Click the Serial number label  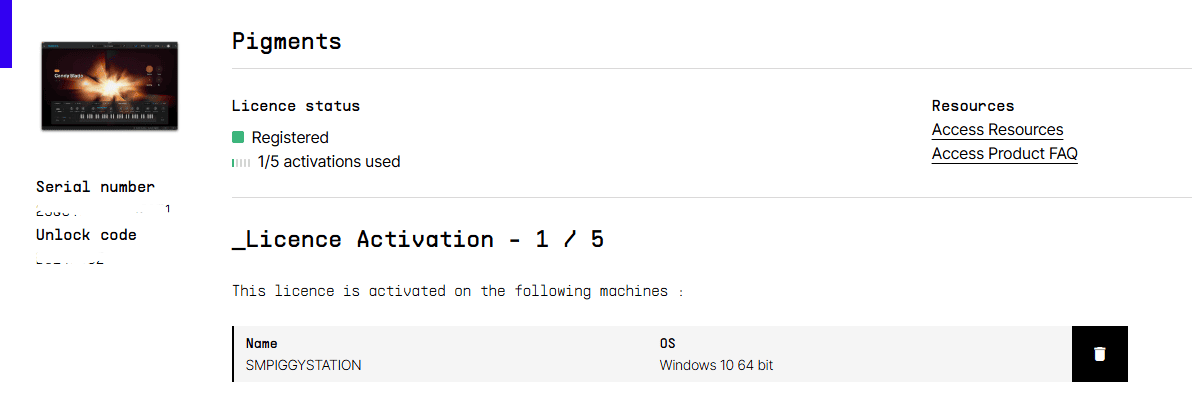point(95,187)
